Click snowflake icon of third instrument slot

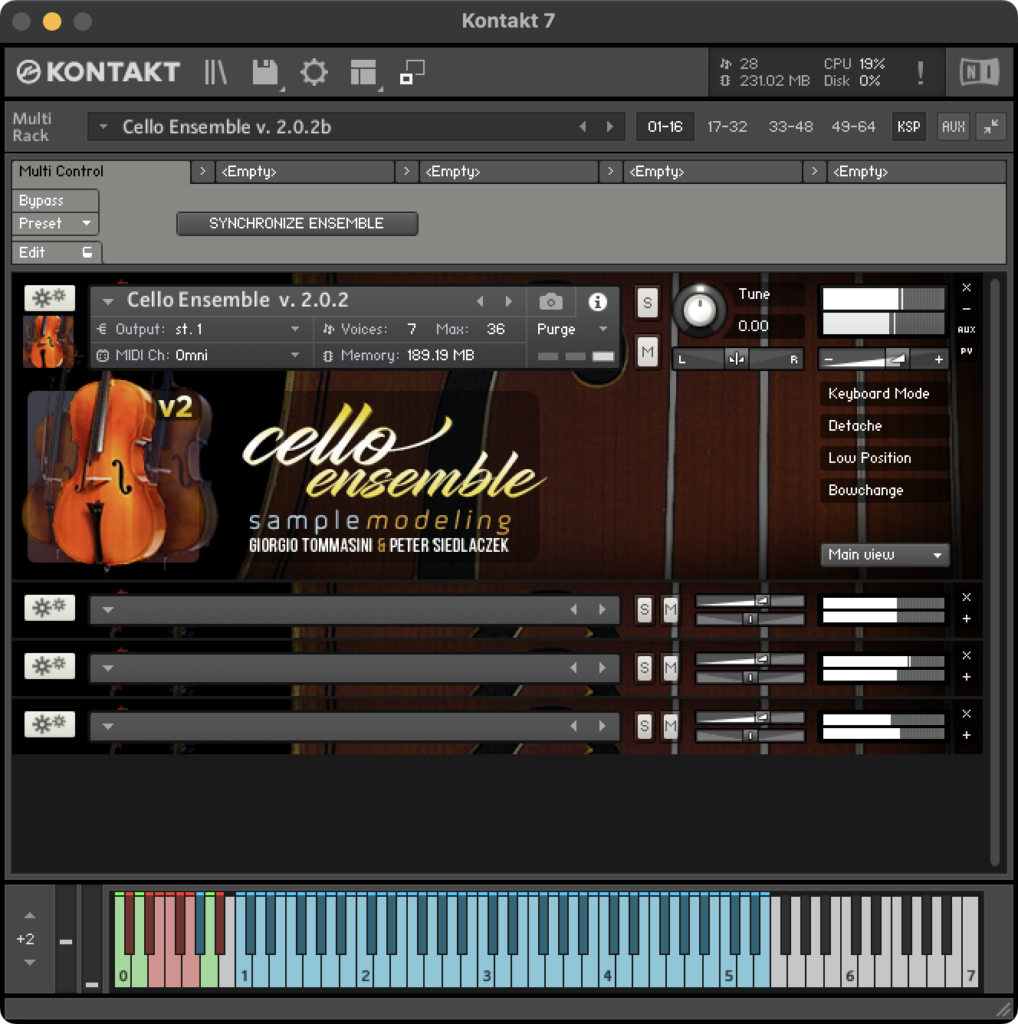click(x=50, y=666)
